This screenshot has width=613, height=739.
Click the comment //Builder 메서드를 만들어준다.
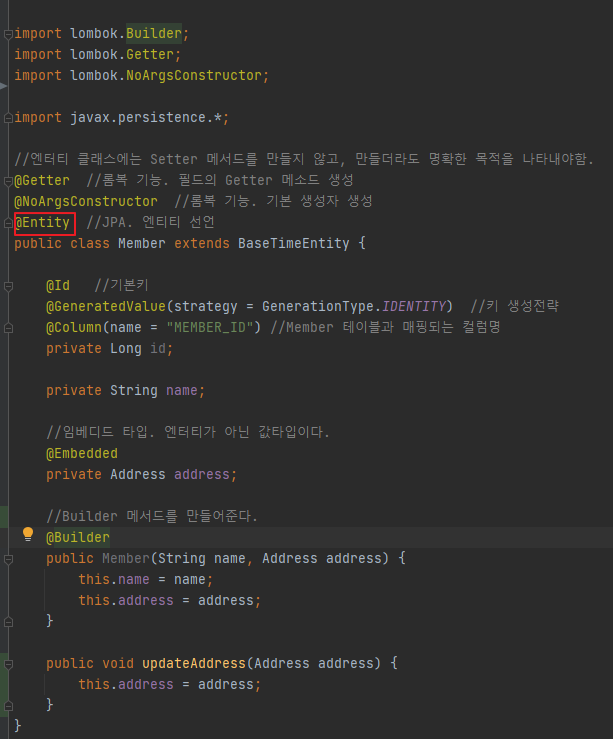coord(152,516)
